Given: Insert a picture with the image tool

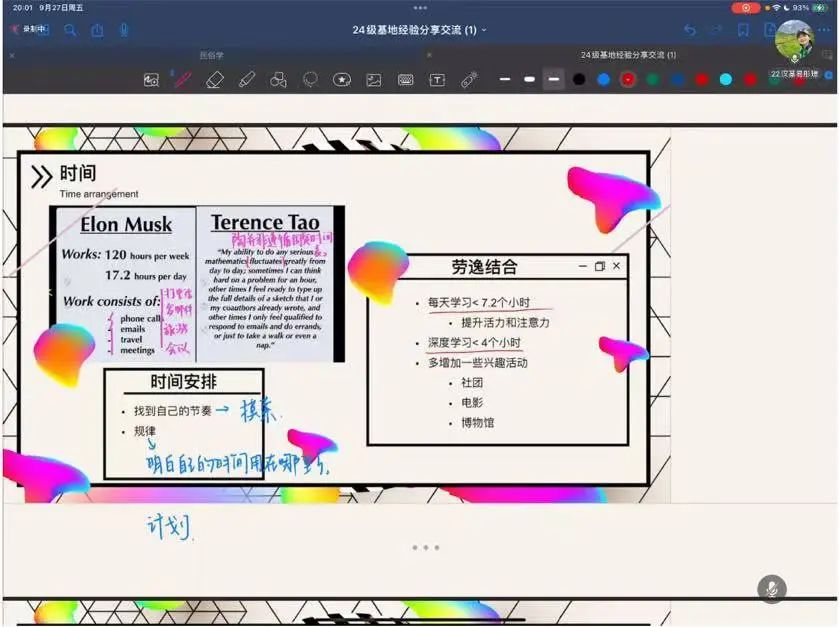Looking at the screenshot, I should pyautogui.click(x=373, y=80).
